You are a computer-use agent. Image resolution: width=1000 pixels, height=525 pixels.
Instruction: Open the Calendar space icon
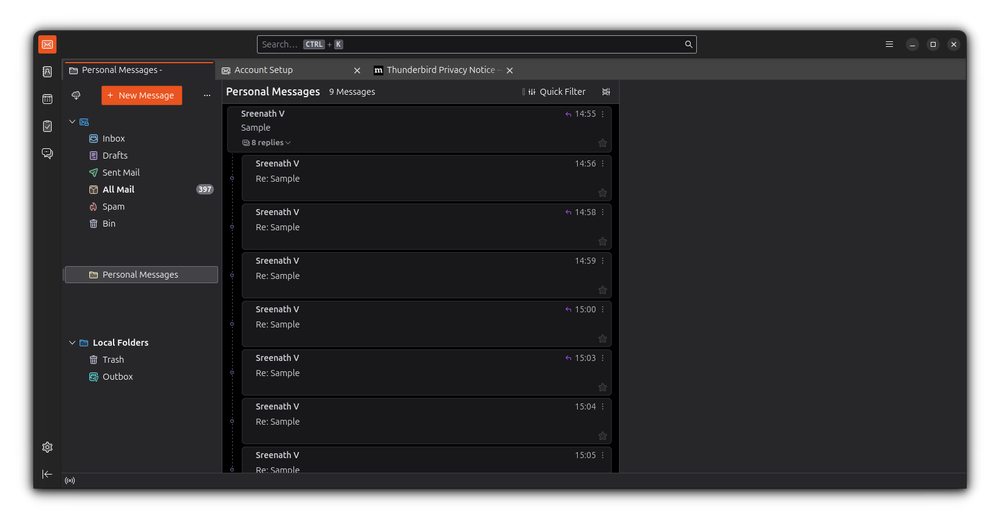coord(47,99)
